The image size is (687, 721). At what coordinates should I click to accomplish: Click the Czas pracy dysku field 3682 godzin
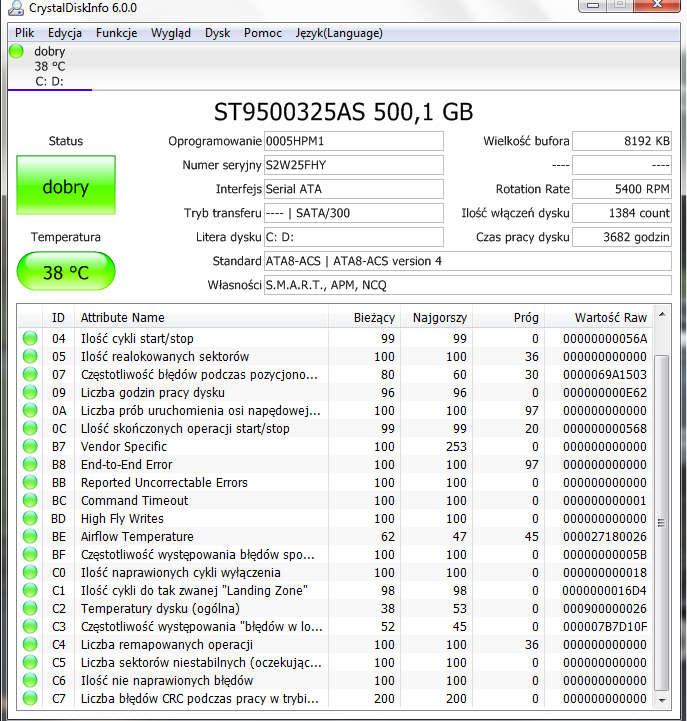pyautogui.click(x=622, y=237)
